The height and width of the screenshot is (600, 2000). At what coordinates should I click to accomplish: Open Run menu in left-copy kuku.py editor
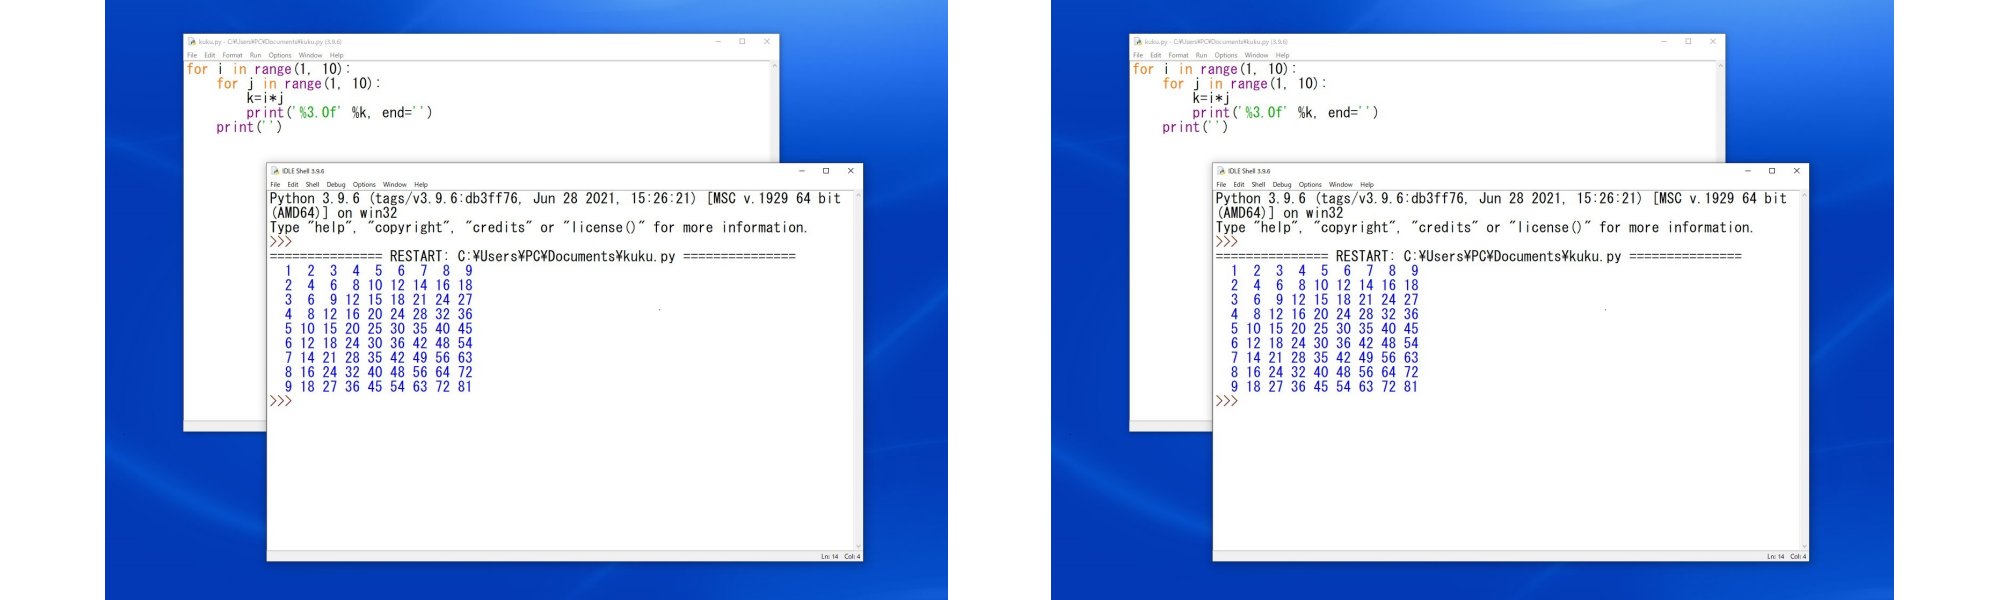256,55
